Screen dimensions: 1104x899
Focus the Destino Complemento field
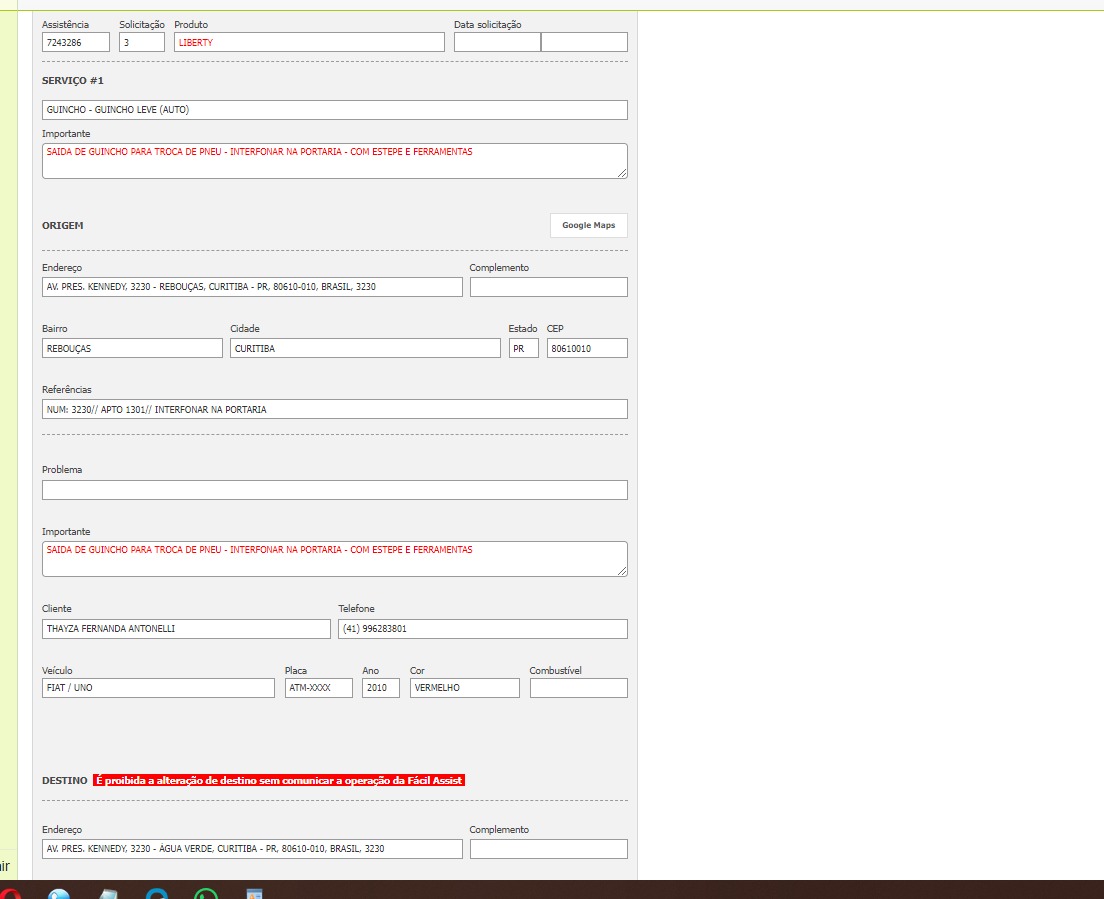tap(548, 849)
